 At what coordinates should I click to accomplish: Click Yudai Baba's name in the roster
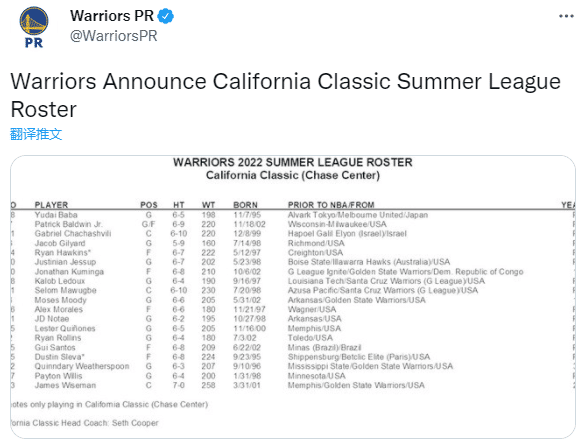click(56, 215)
